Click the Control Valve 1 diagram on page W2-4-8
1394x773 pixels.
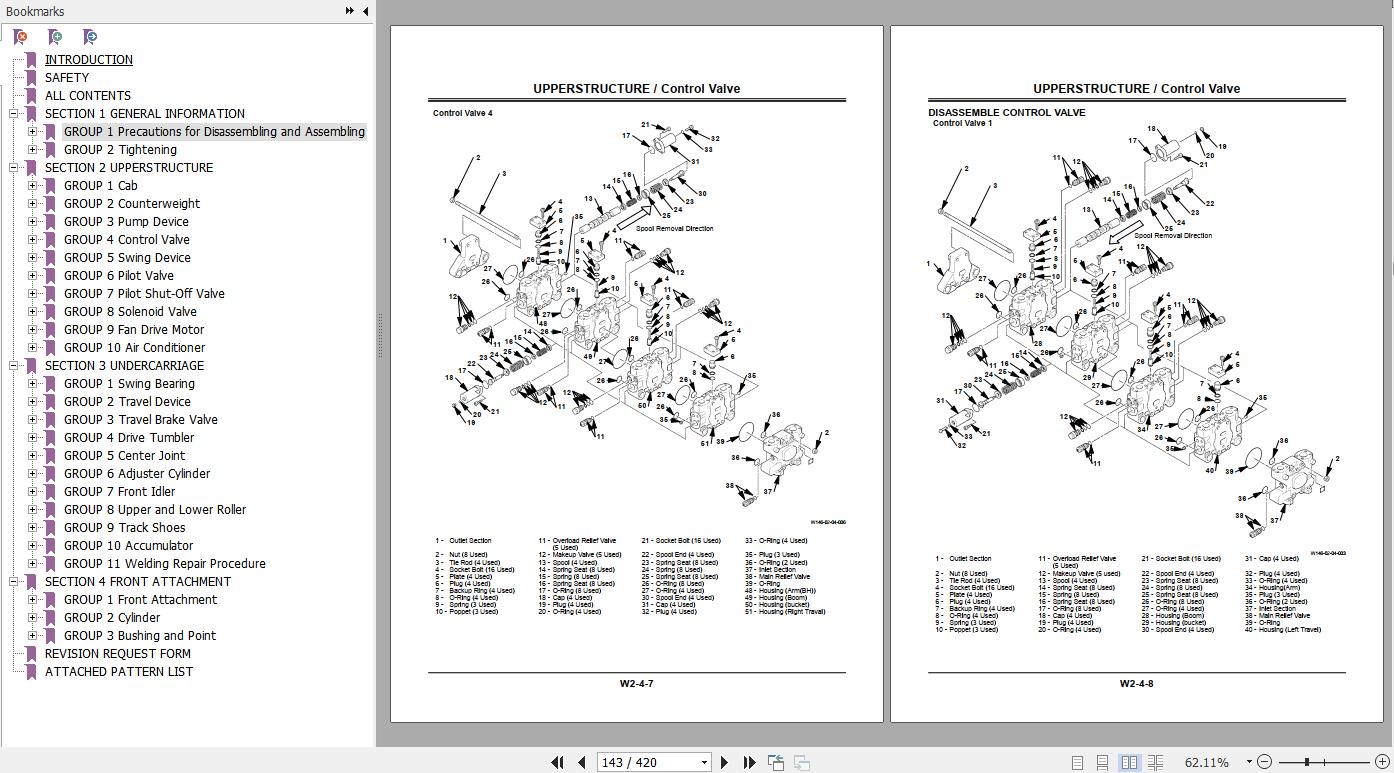point(1135,330)
